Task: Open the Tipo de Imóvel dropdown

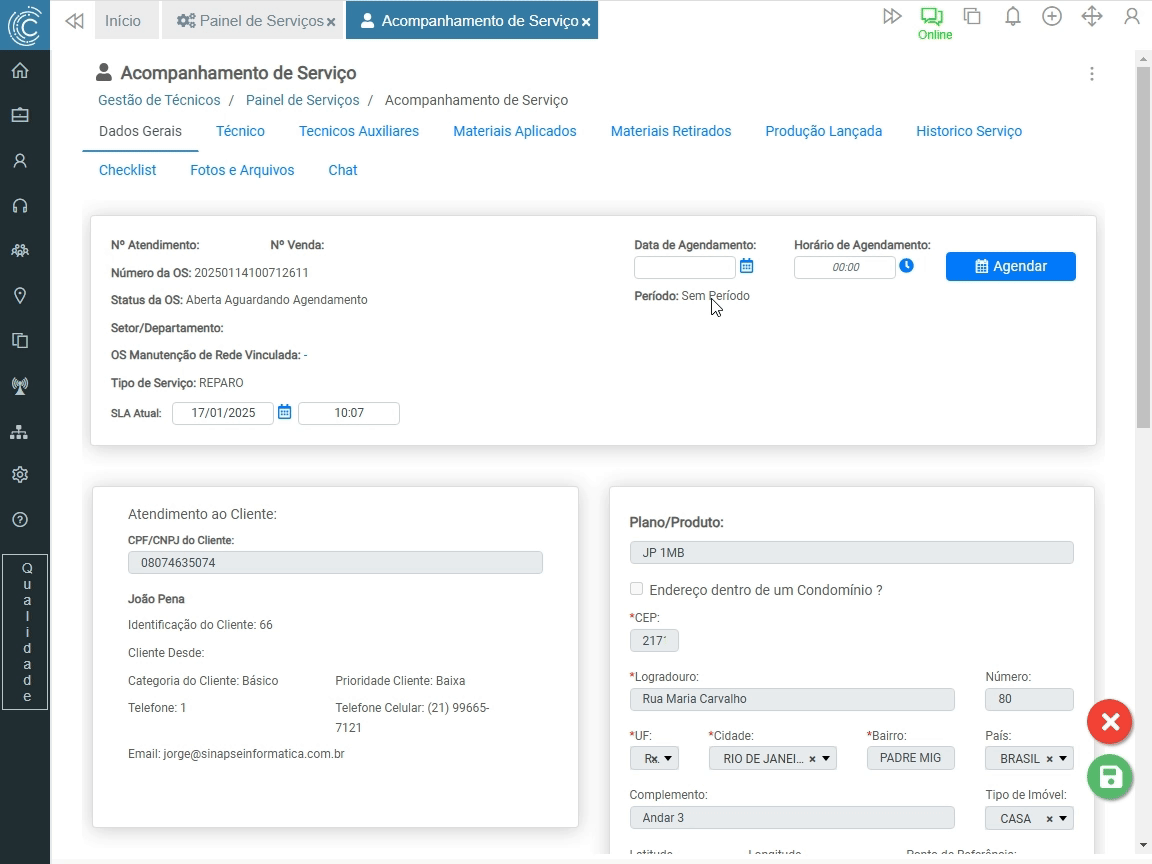Action: click(x=1063, y=819)
